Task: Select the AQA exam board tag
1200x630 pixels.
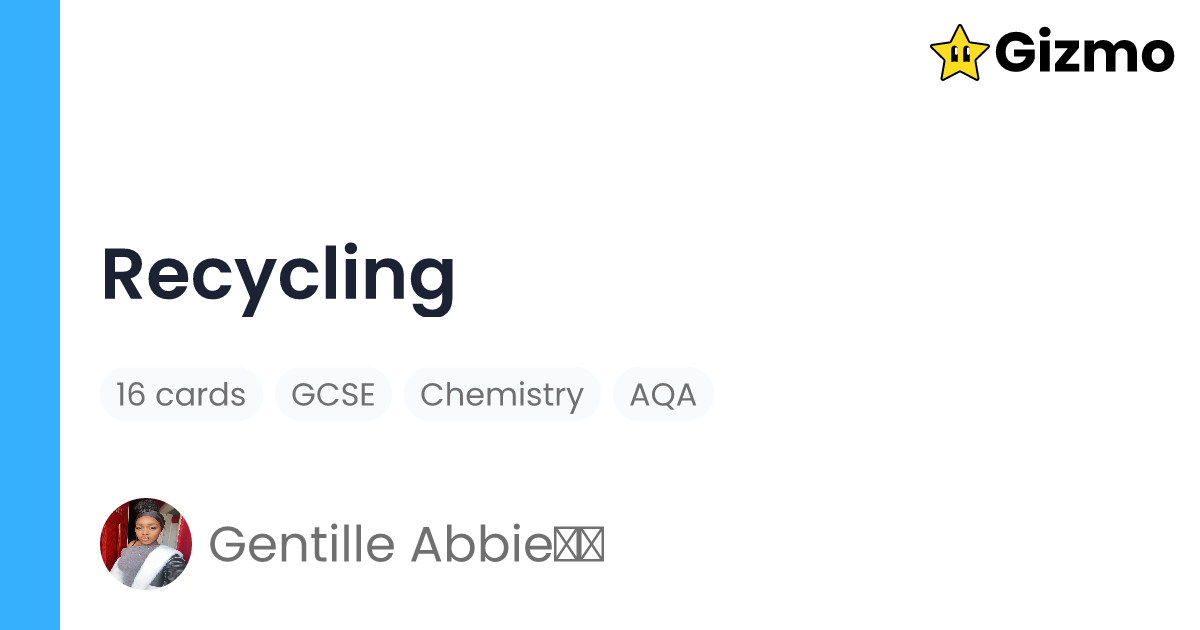Action: (663, 394)
